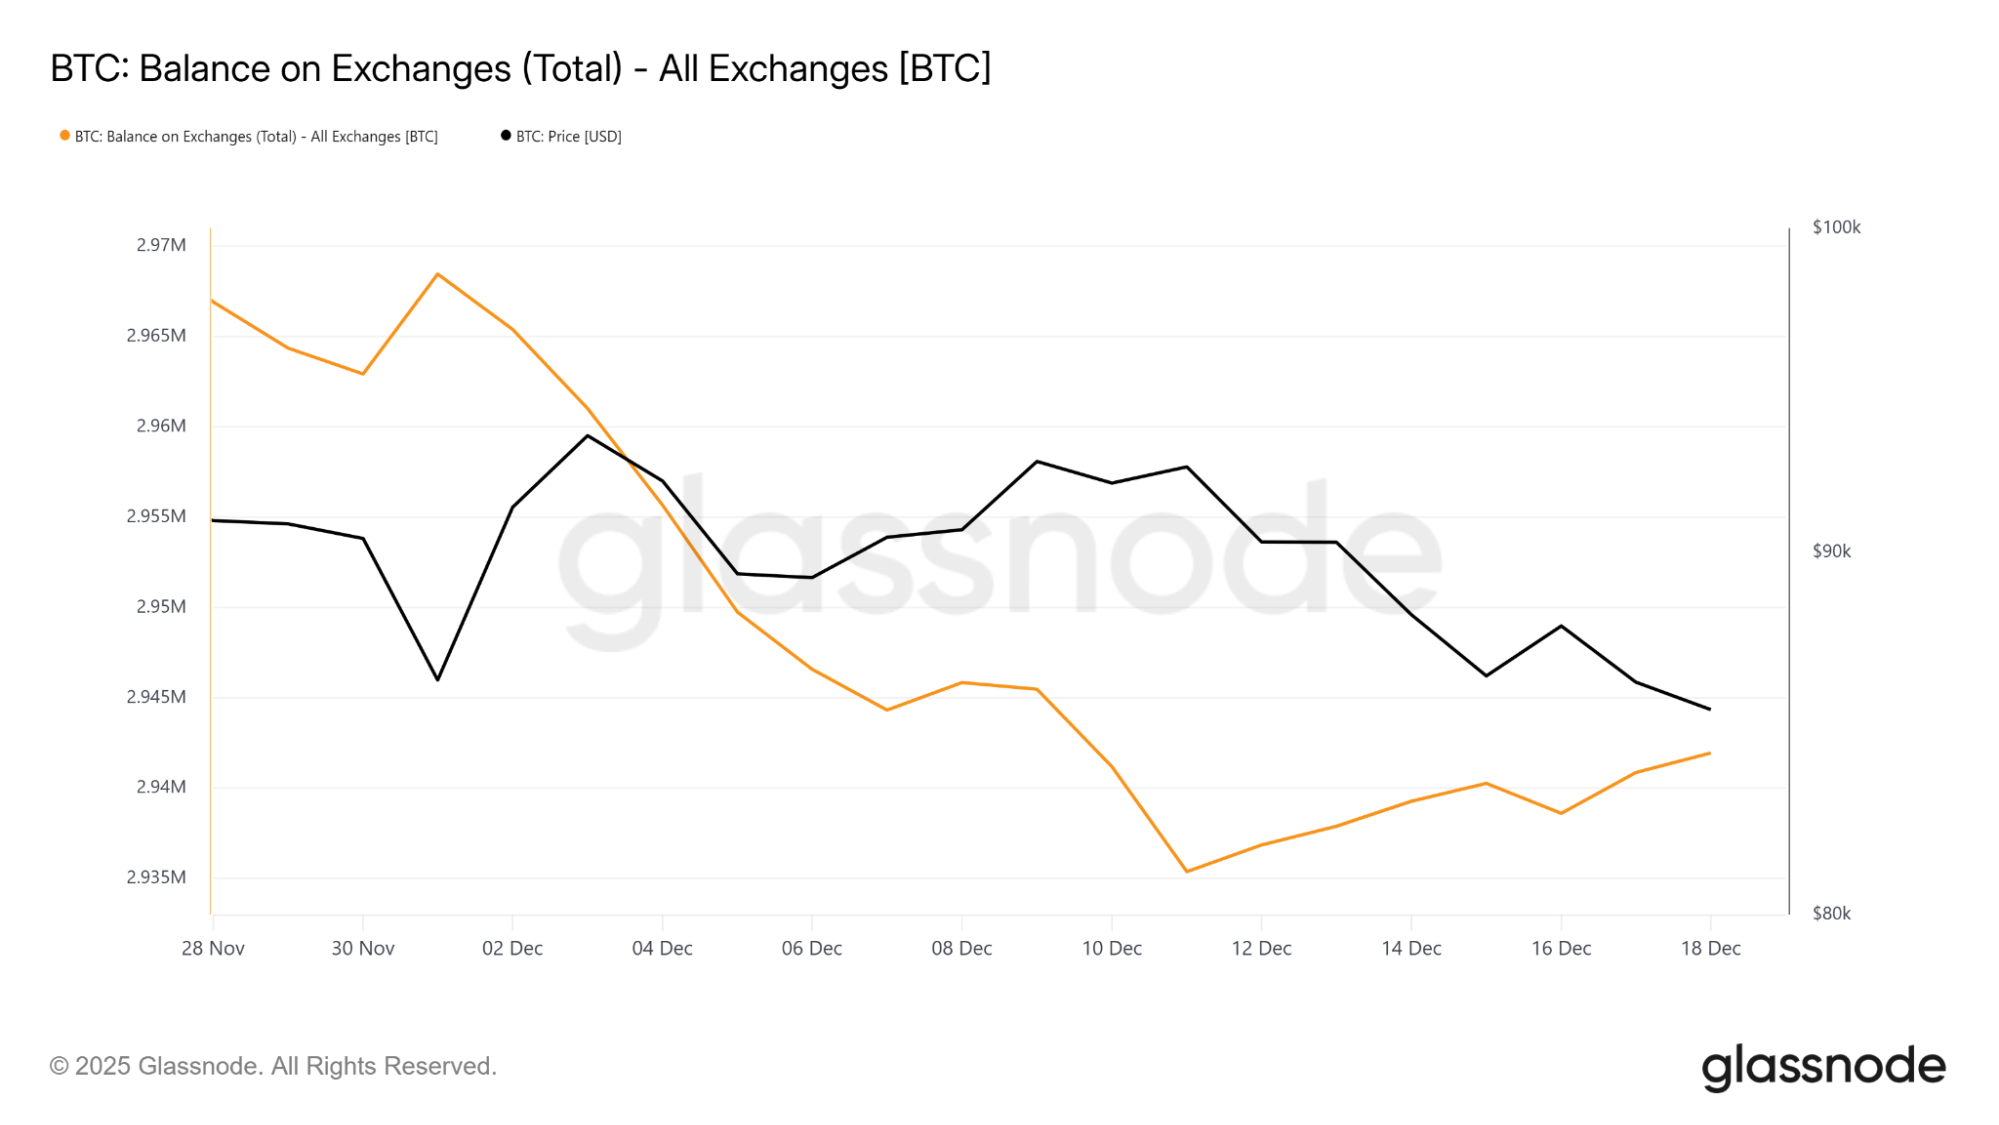Click the black price line's sharpest dip
Image resolution: width=1999 pixels, height=1125 pixels.
point(438,680)
